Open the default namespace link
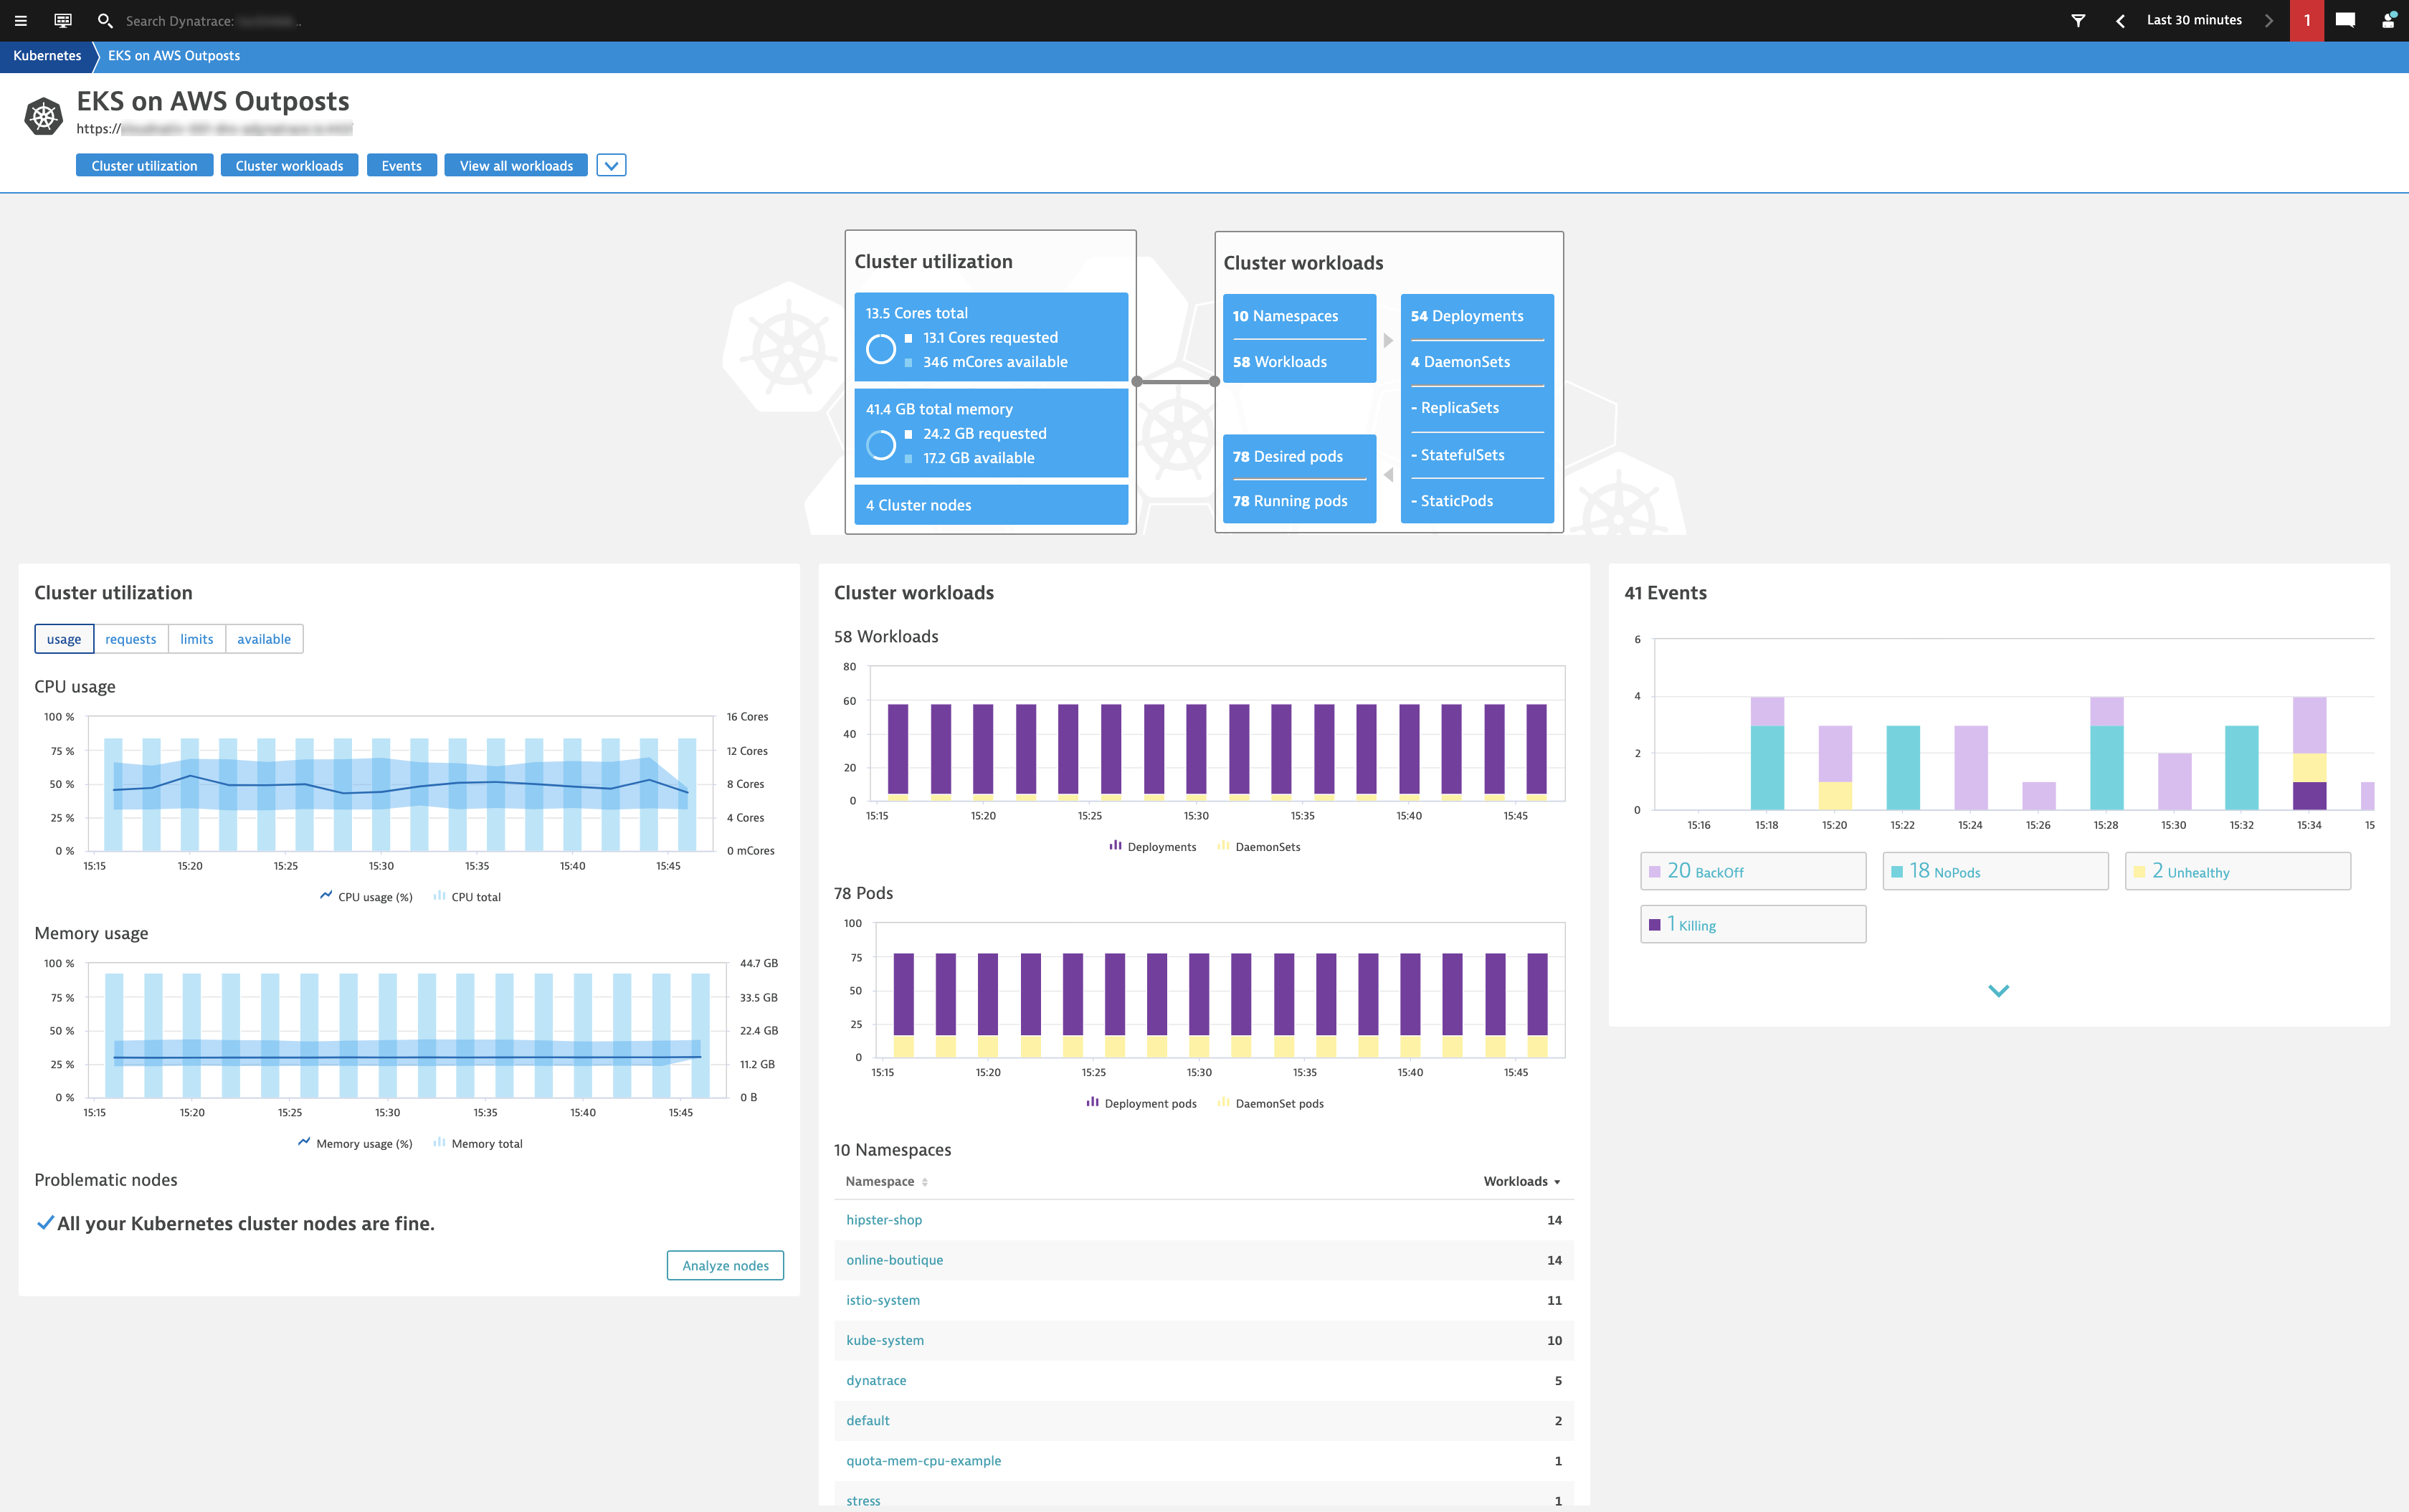This screenshot has height=1512, width=2409. click(868, 1420)
